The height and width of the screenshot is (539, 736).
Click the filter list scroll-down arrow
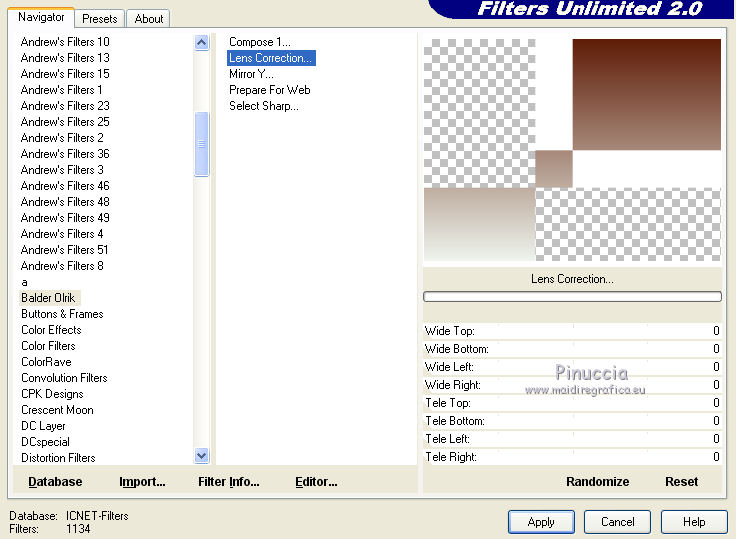tap(201, 455)
